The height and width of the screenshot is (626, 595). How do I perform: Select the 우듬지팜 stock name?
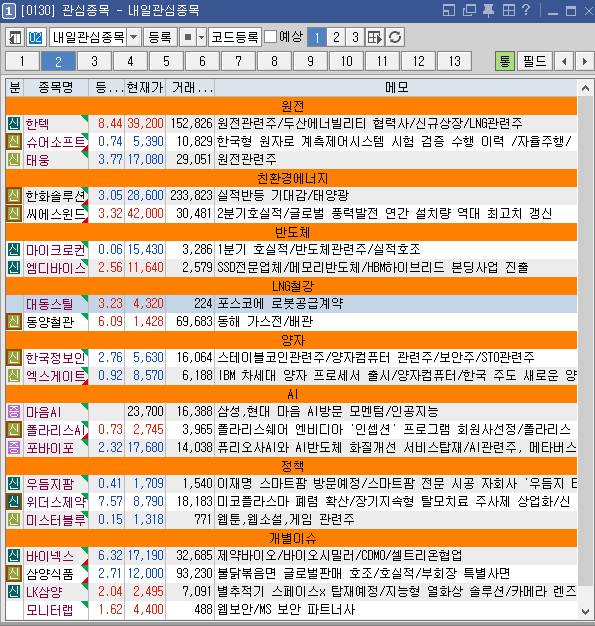(x=50, y=483)
